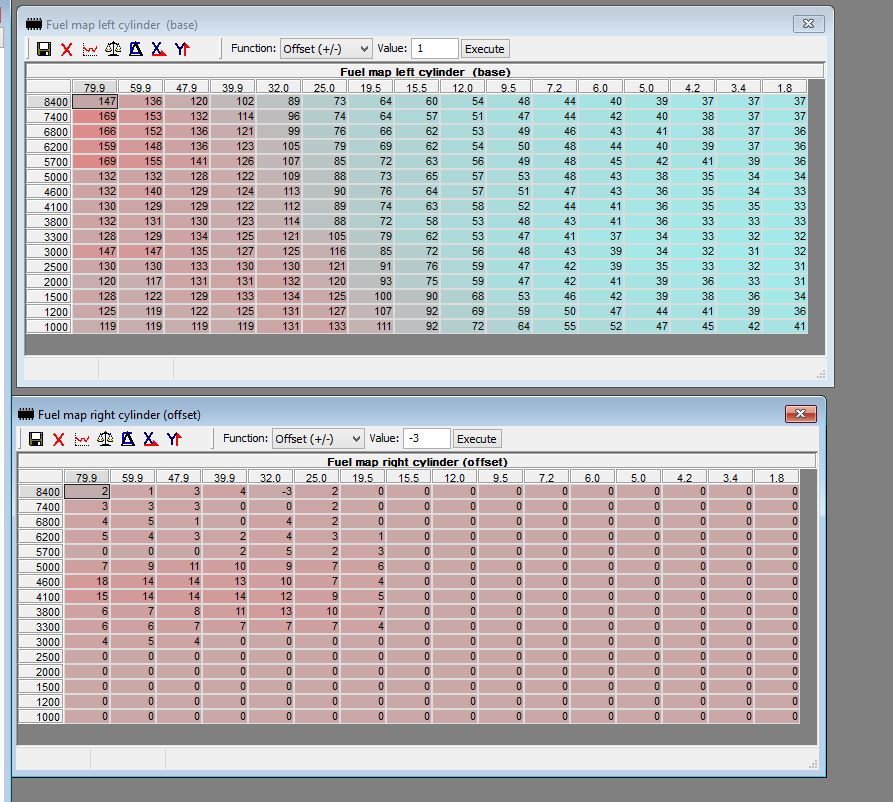Select 8400 row header in left cylinder map
893x802 pixels.
49,102
